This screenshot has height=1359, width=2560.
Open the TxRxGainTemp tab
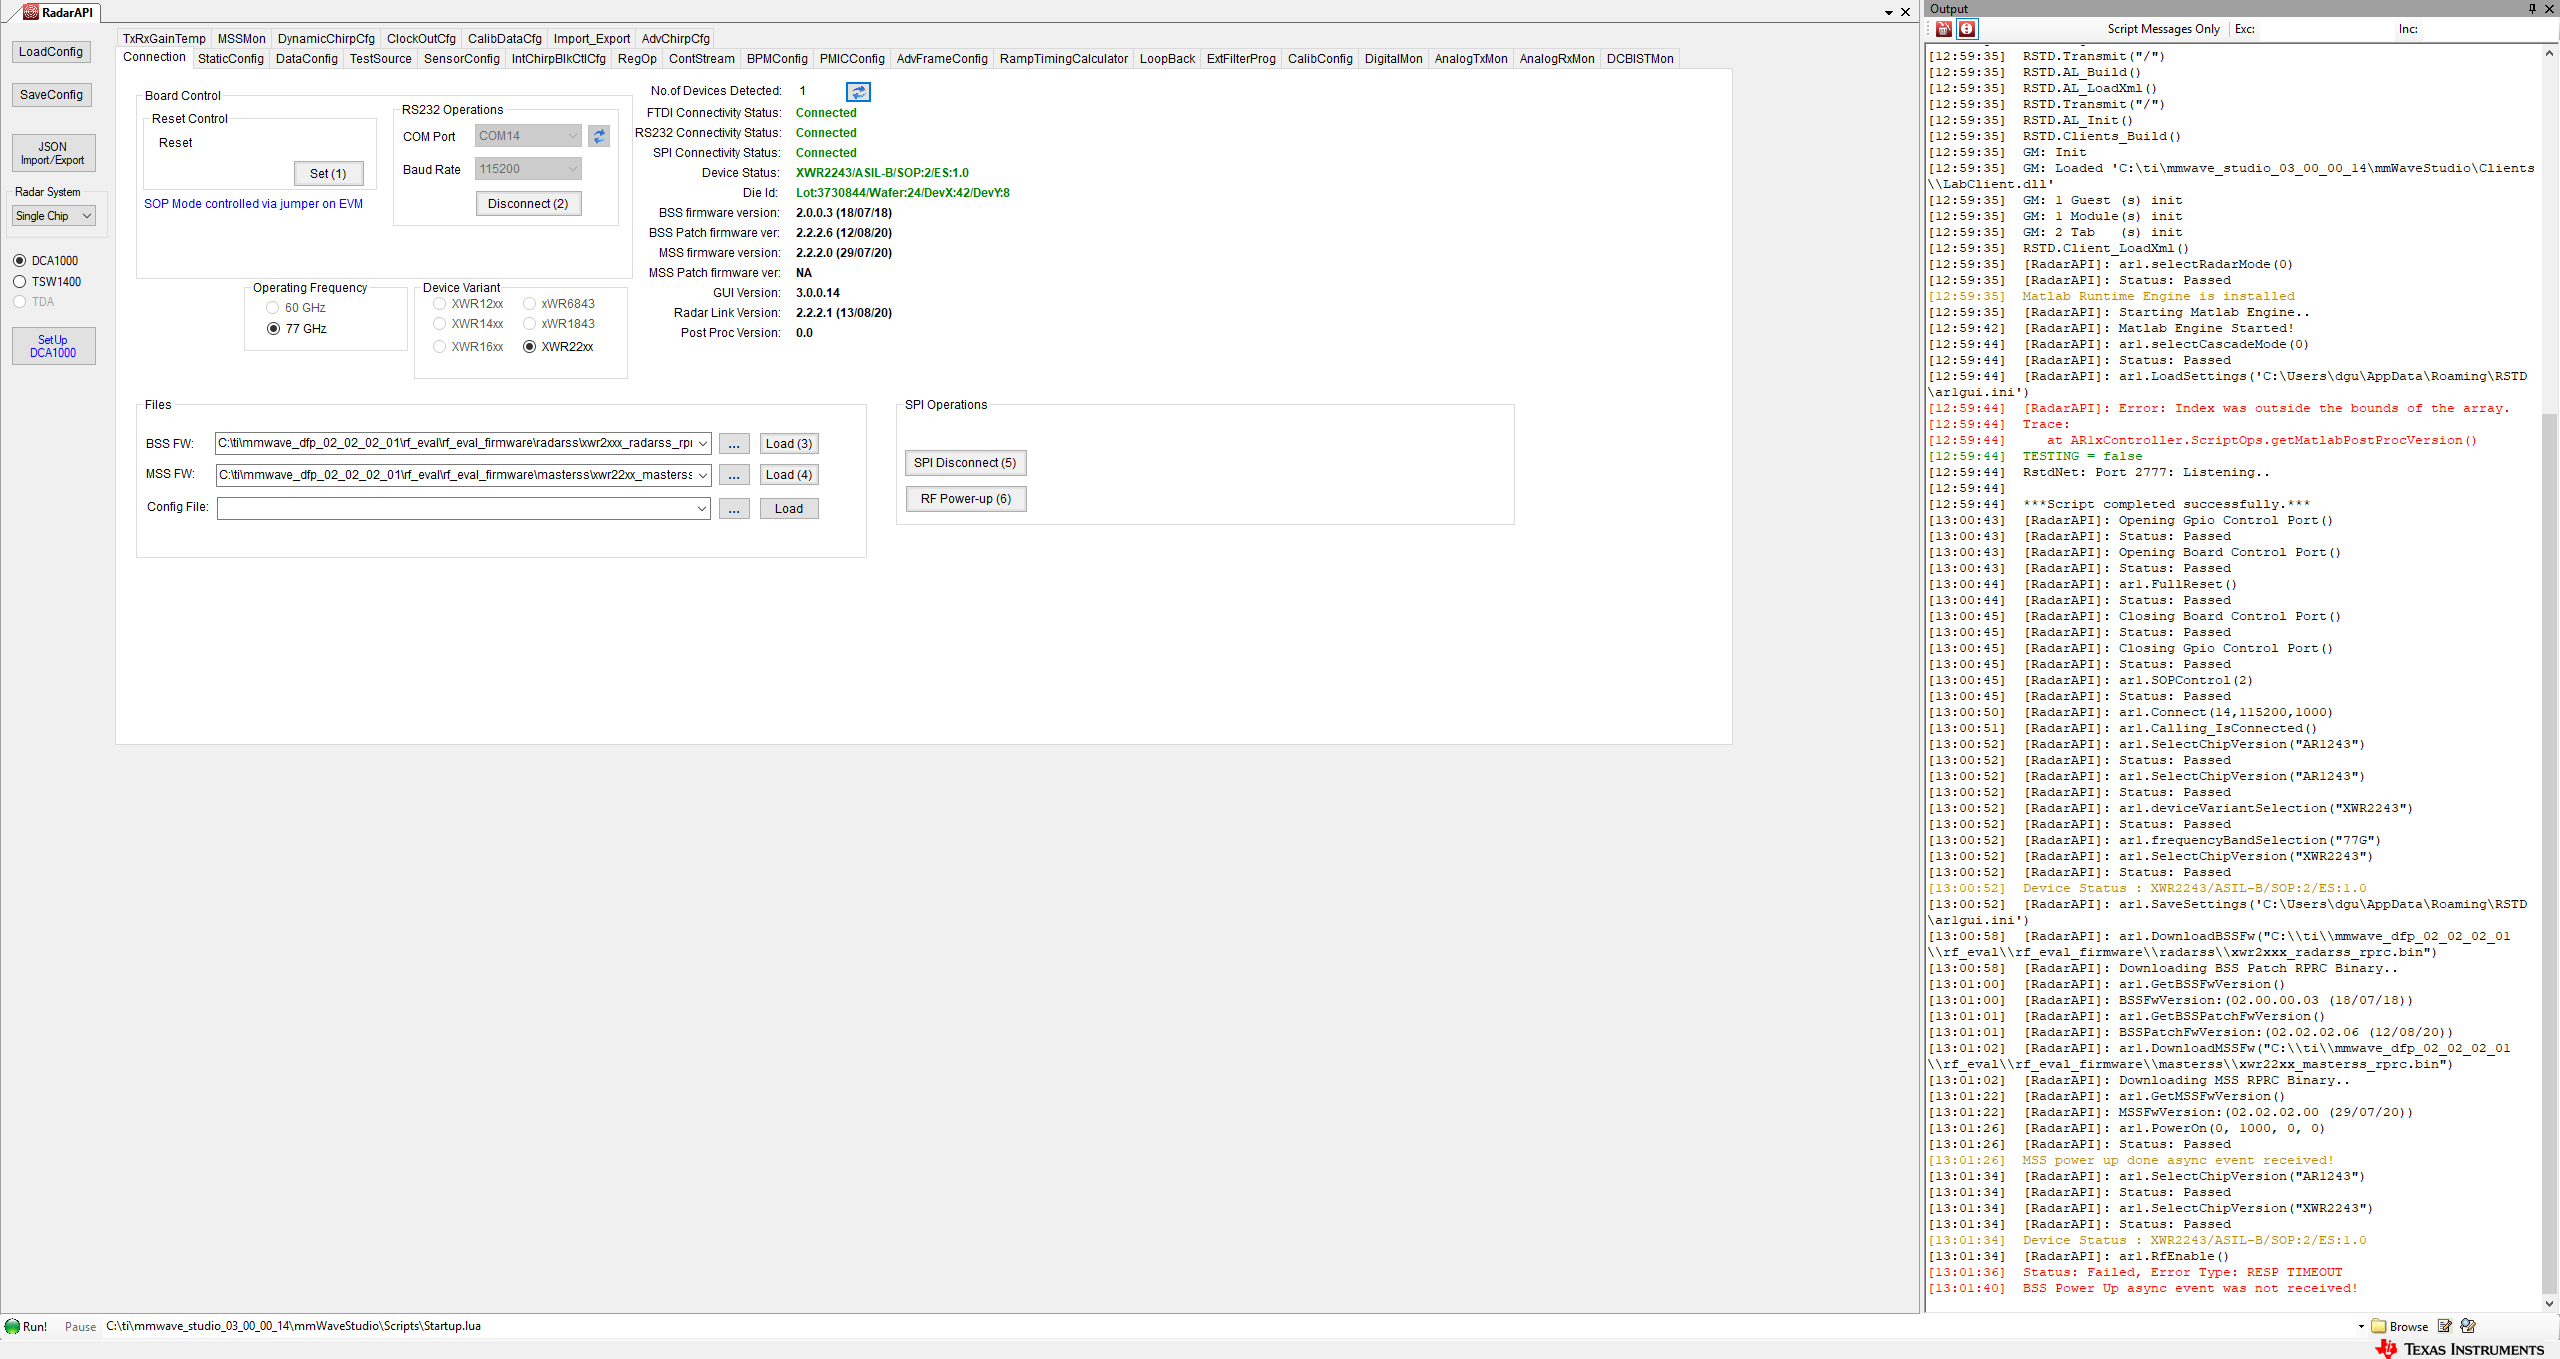[164, 39]
